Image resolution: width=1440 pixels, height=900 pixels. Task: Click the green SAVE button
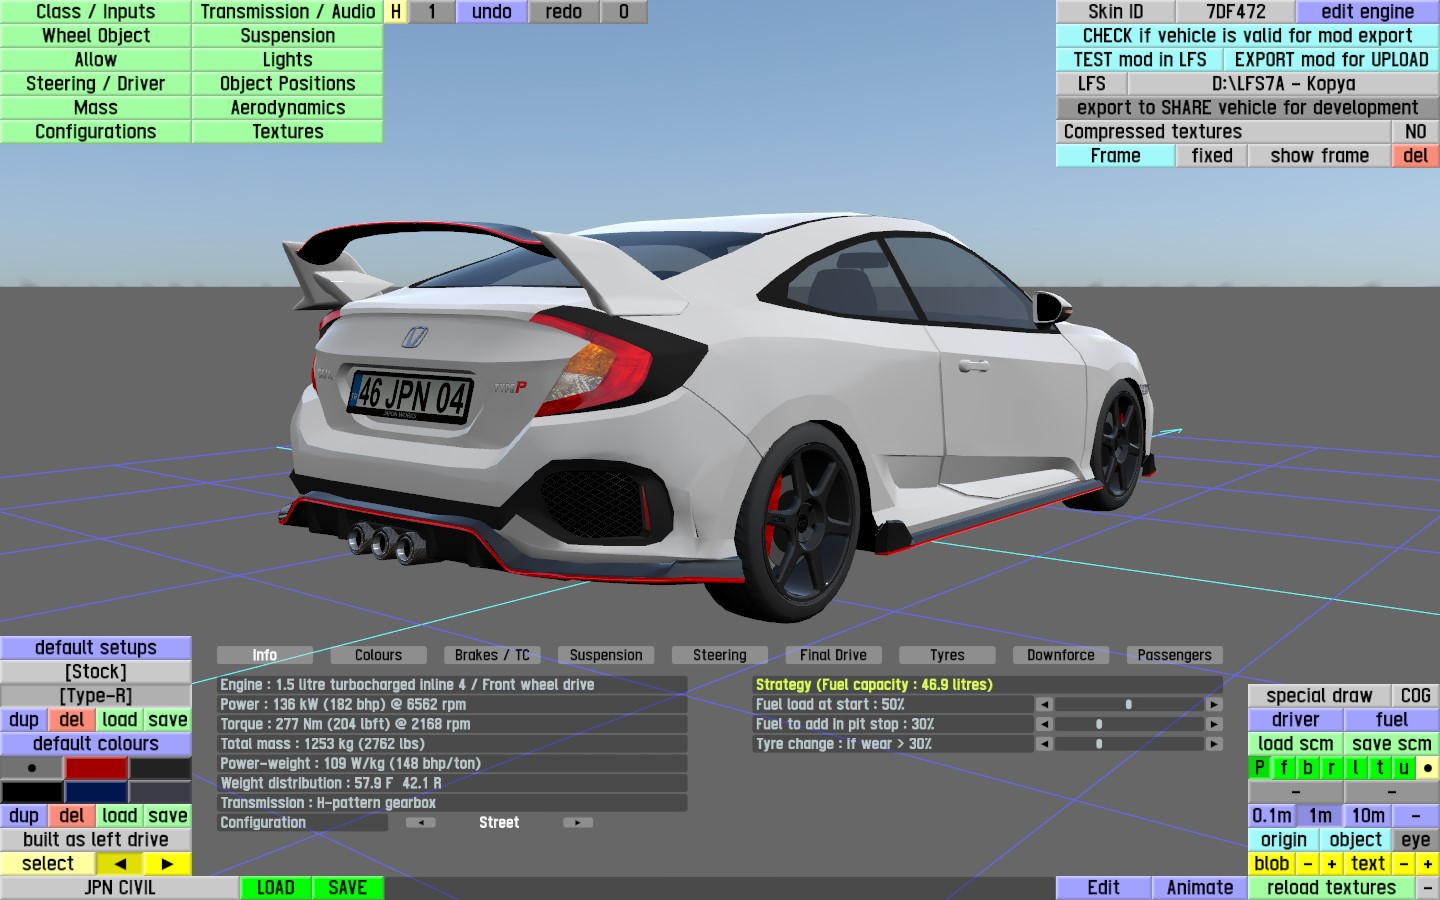click(348, 888)
